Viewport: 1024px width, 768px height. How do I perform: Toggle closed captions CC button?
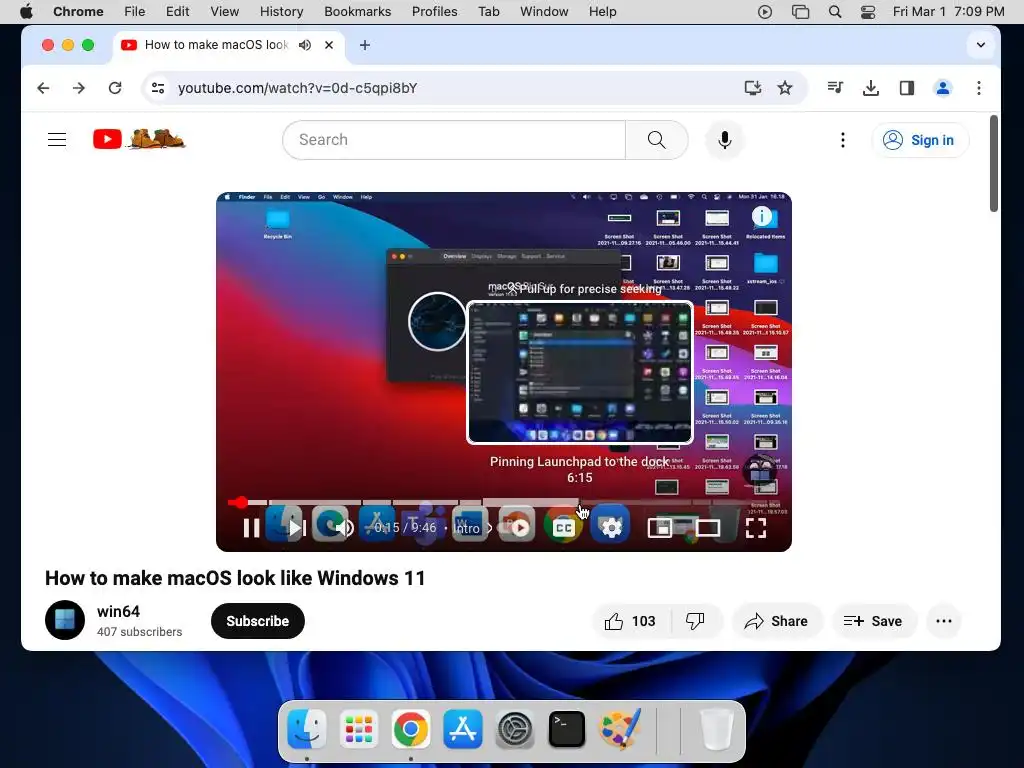tap(564, 528)
